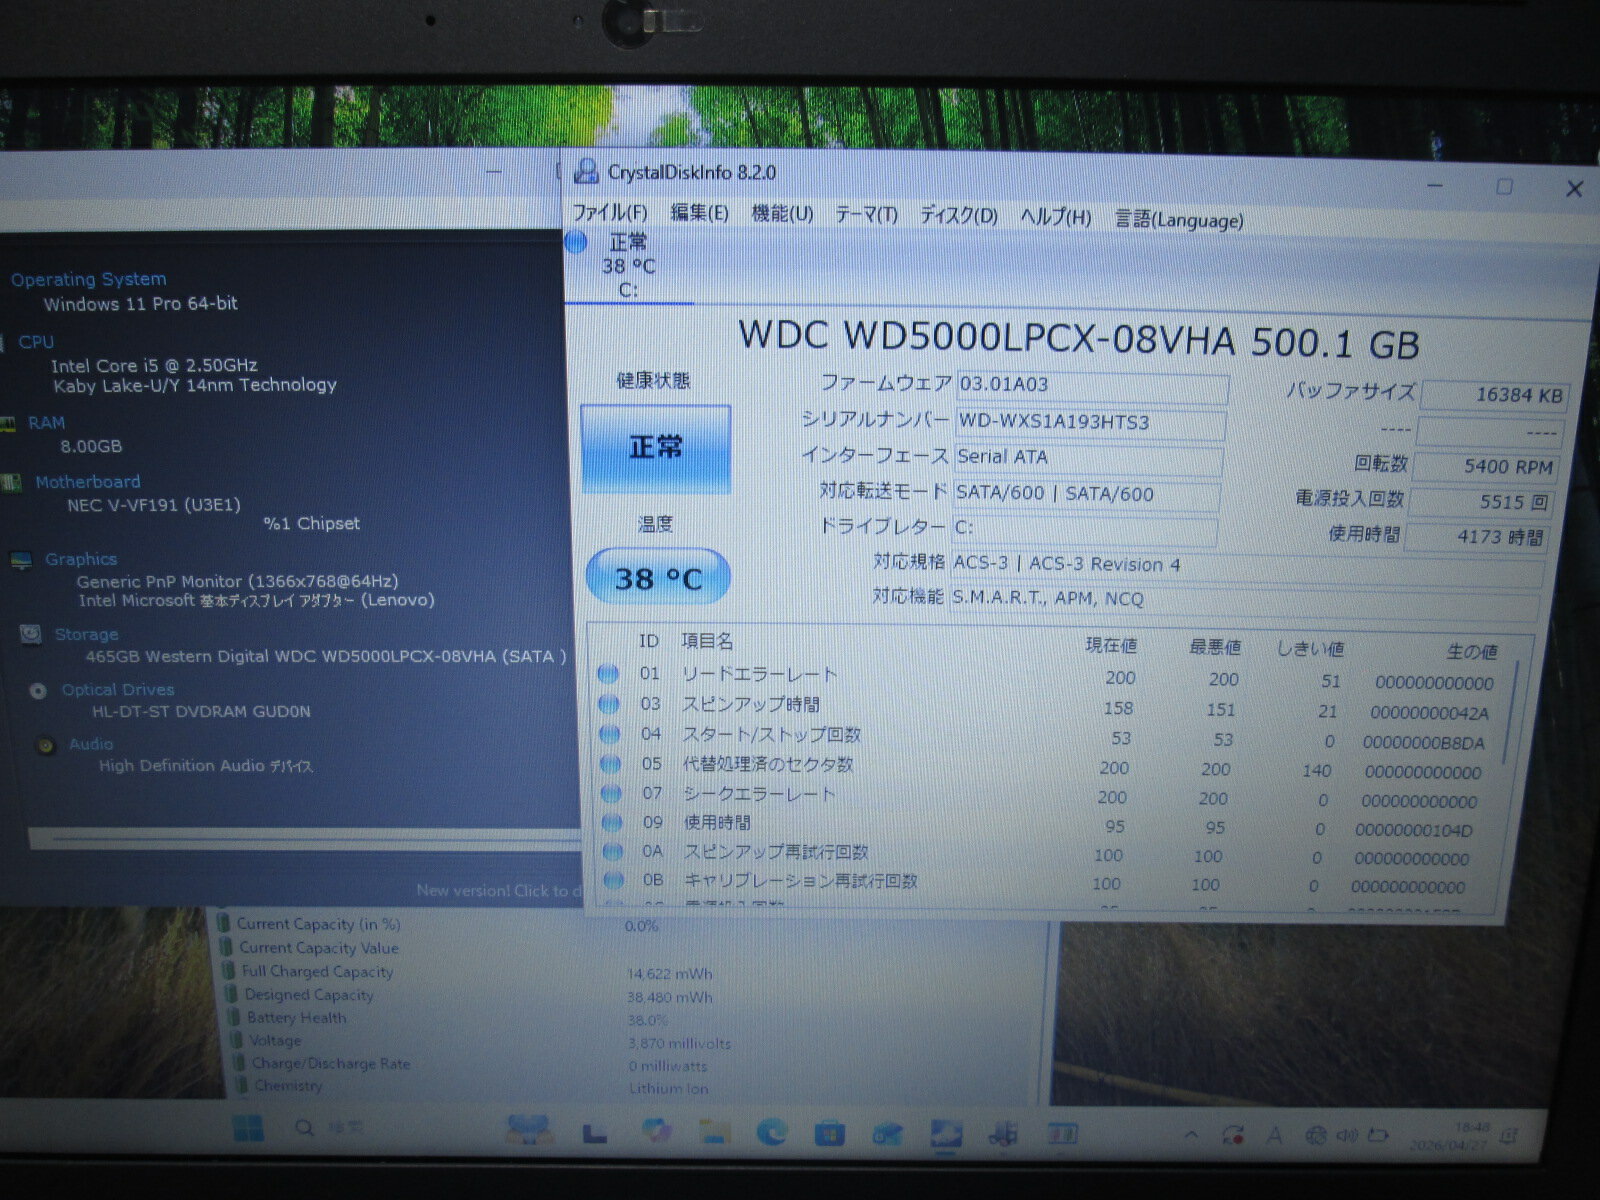This screenshot has width=1600, height=1200.
Task: Click the rotation rate field 5400 RPM
Action: tap(1486, 466)
